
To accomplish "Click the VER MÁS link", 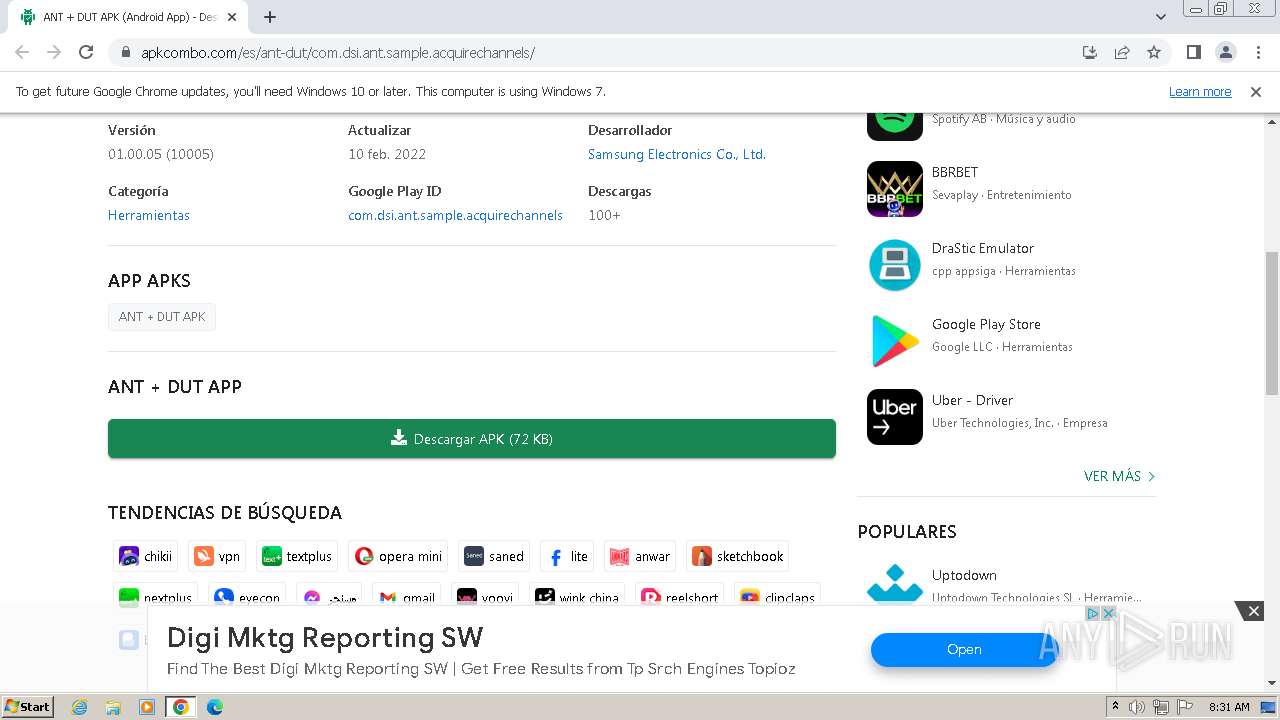I will click(x=1120, y=476).
